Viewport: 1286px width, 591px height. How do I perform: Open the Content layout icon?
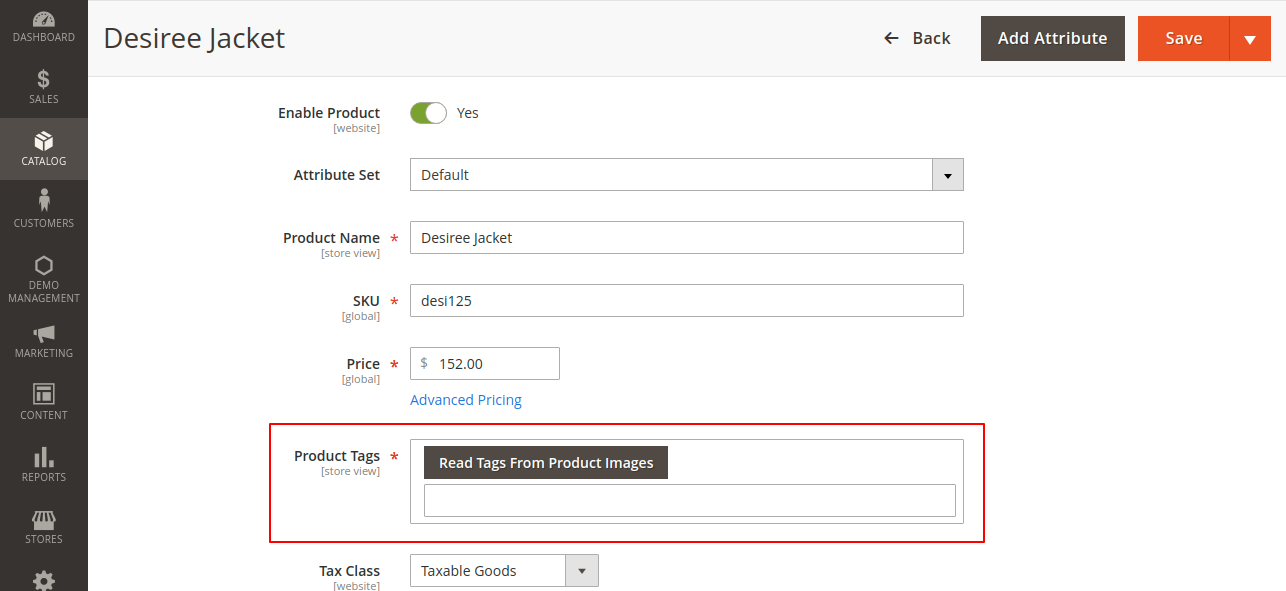click(43, 394)
